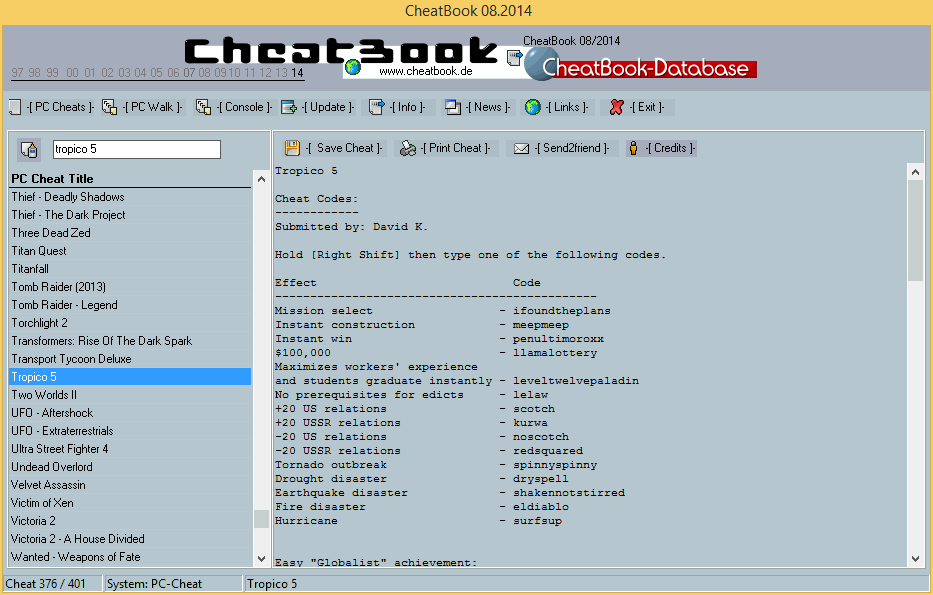Open the Links toolbar button
Viewport: 933px width, 595px height.
(x=557, y=107)
